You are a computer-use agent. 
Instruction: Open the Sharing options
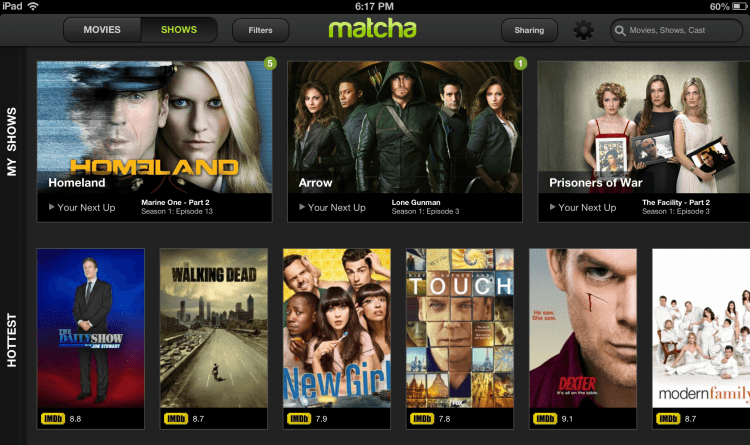(x=529, y=30)
